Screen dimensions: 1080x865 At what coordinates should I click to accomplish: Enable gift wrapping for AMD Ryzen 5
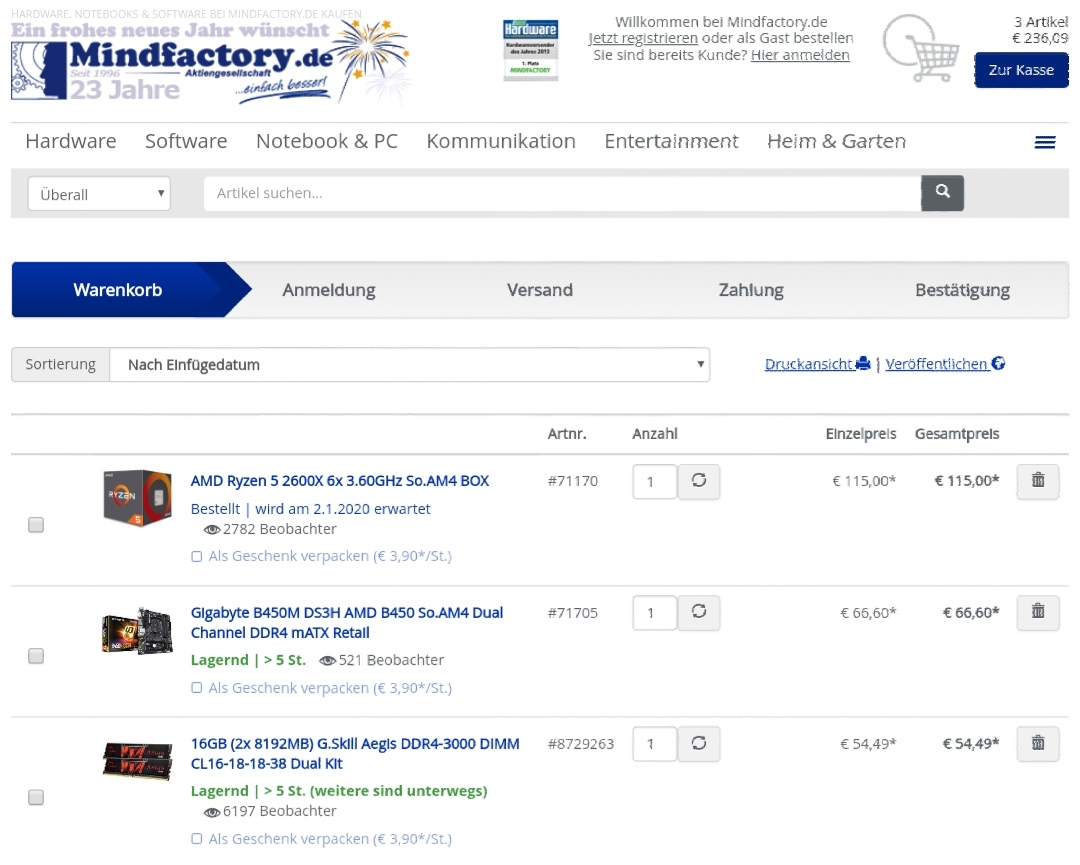[196, 556]
